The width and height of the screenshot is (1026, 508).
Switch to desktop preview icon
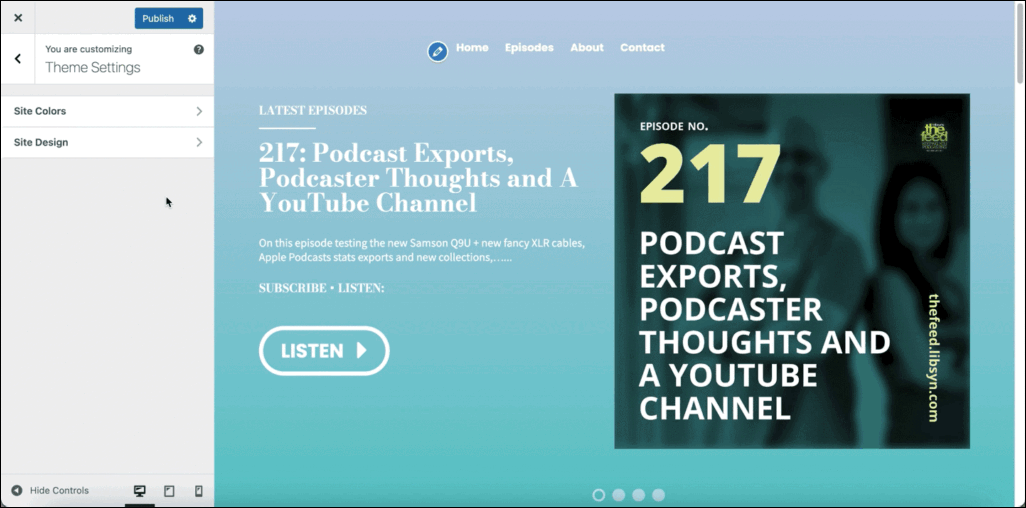pos(139,491)
